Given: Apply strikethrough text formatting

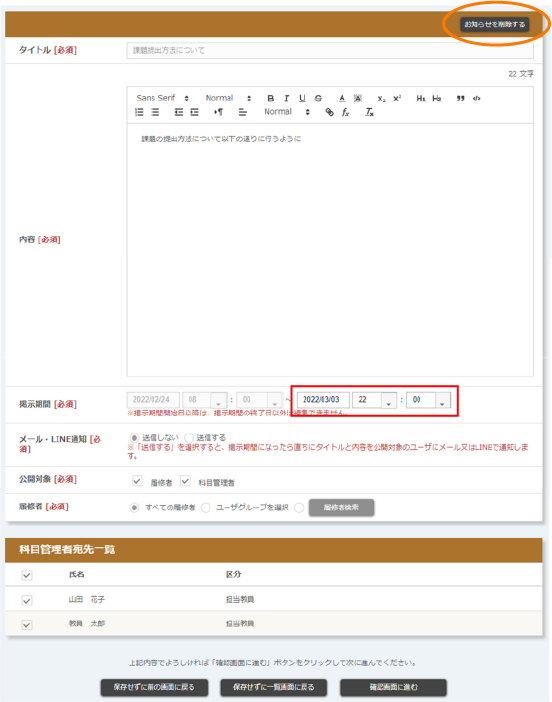Looking at the screenshot, I should point(318,98).
